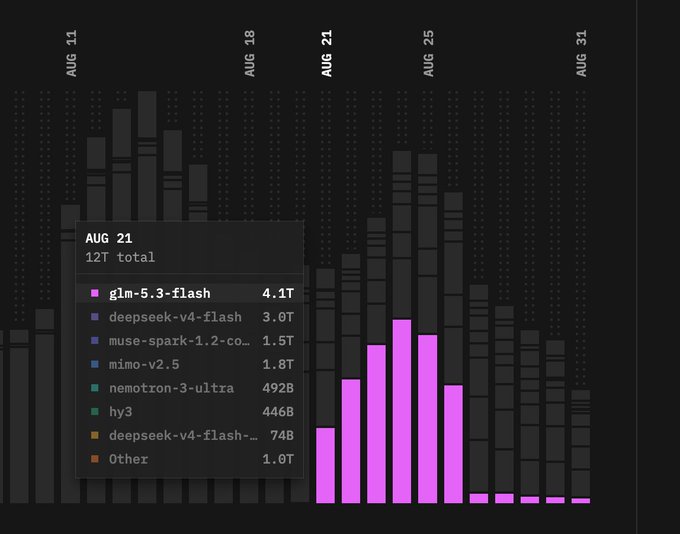This screenshot has width=680, height=534.
Task: Click the yellow deepseek-v4-flash-… swatch
Action: point(95,435)
